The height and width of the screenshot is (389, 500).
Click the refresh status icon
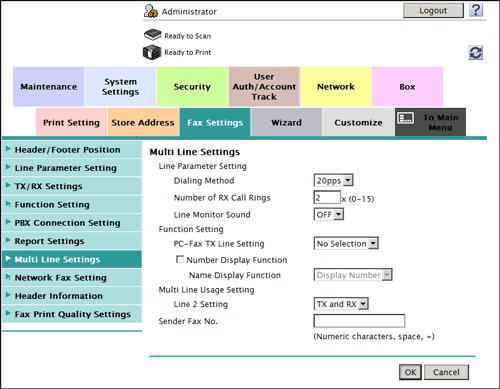click(x=476, y=53)
